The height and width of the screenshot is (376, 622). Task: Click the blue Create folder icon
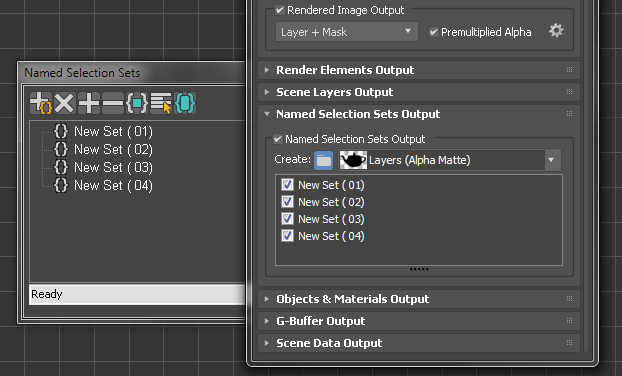pos(324,160)
